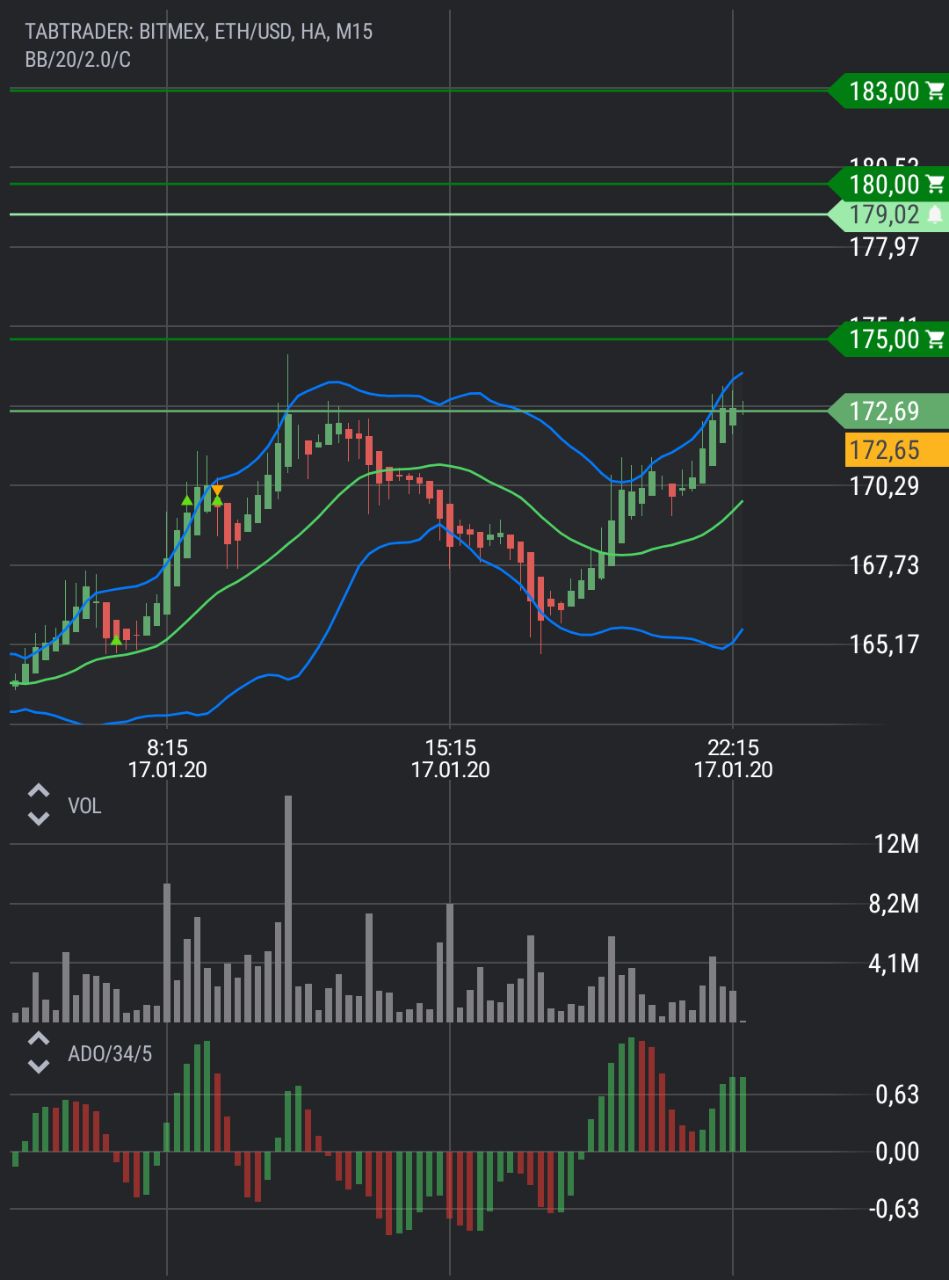The height and width of the screenshot is (1280, 949).
Task: Tap the 180,00 order cart icon
Action: point(935,184)
